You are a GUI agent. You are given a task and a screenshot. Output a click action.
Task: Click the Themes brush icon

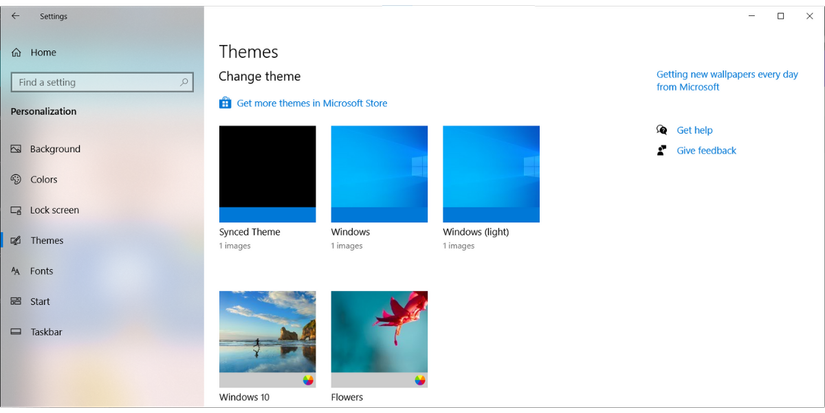click(16, 240)
